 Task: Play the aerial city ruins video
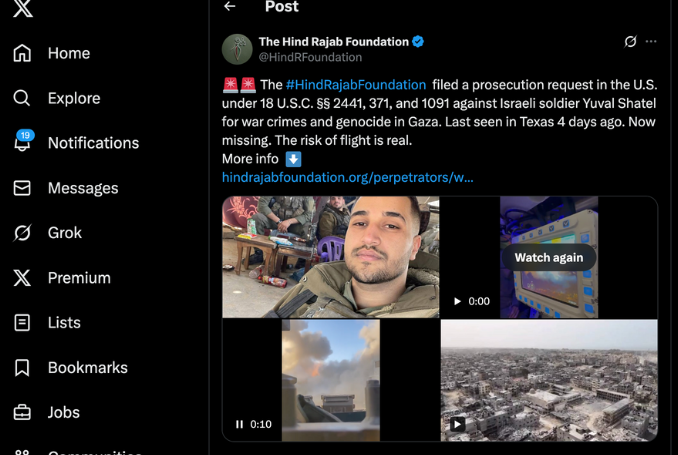[x=457, y=424]
